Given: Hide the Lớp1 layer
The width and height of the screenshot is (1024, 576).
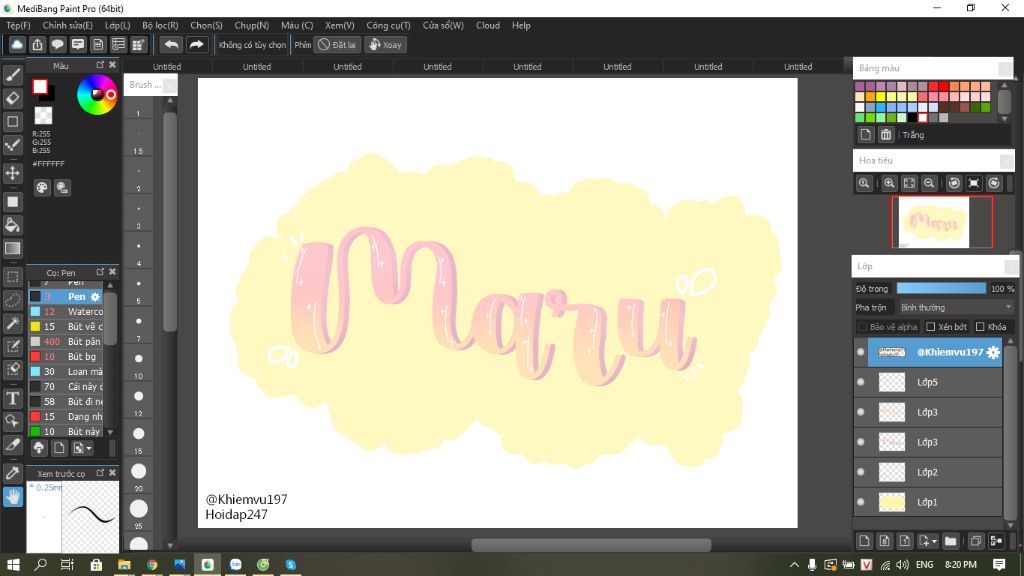Looking at the screenshot, I should pos(861,502).
